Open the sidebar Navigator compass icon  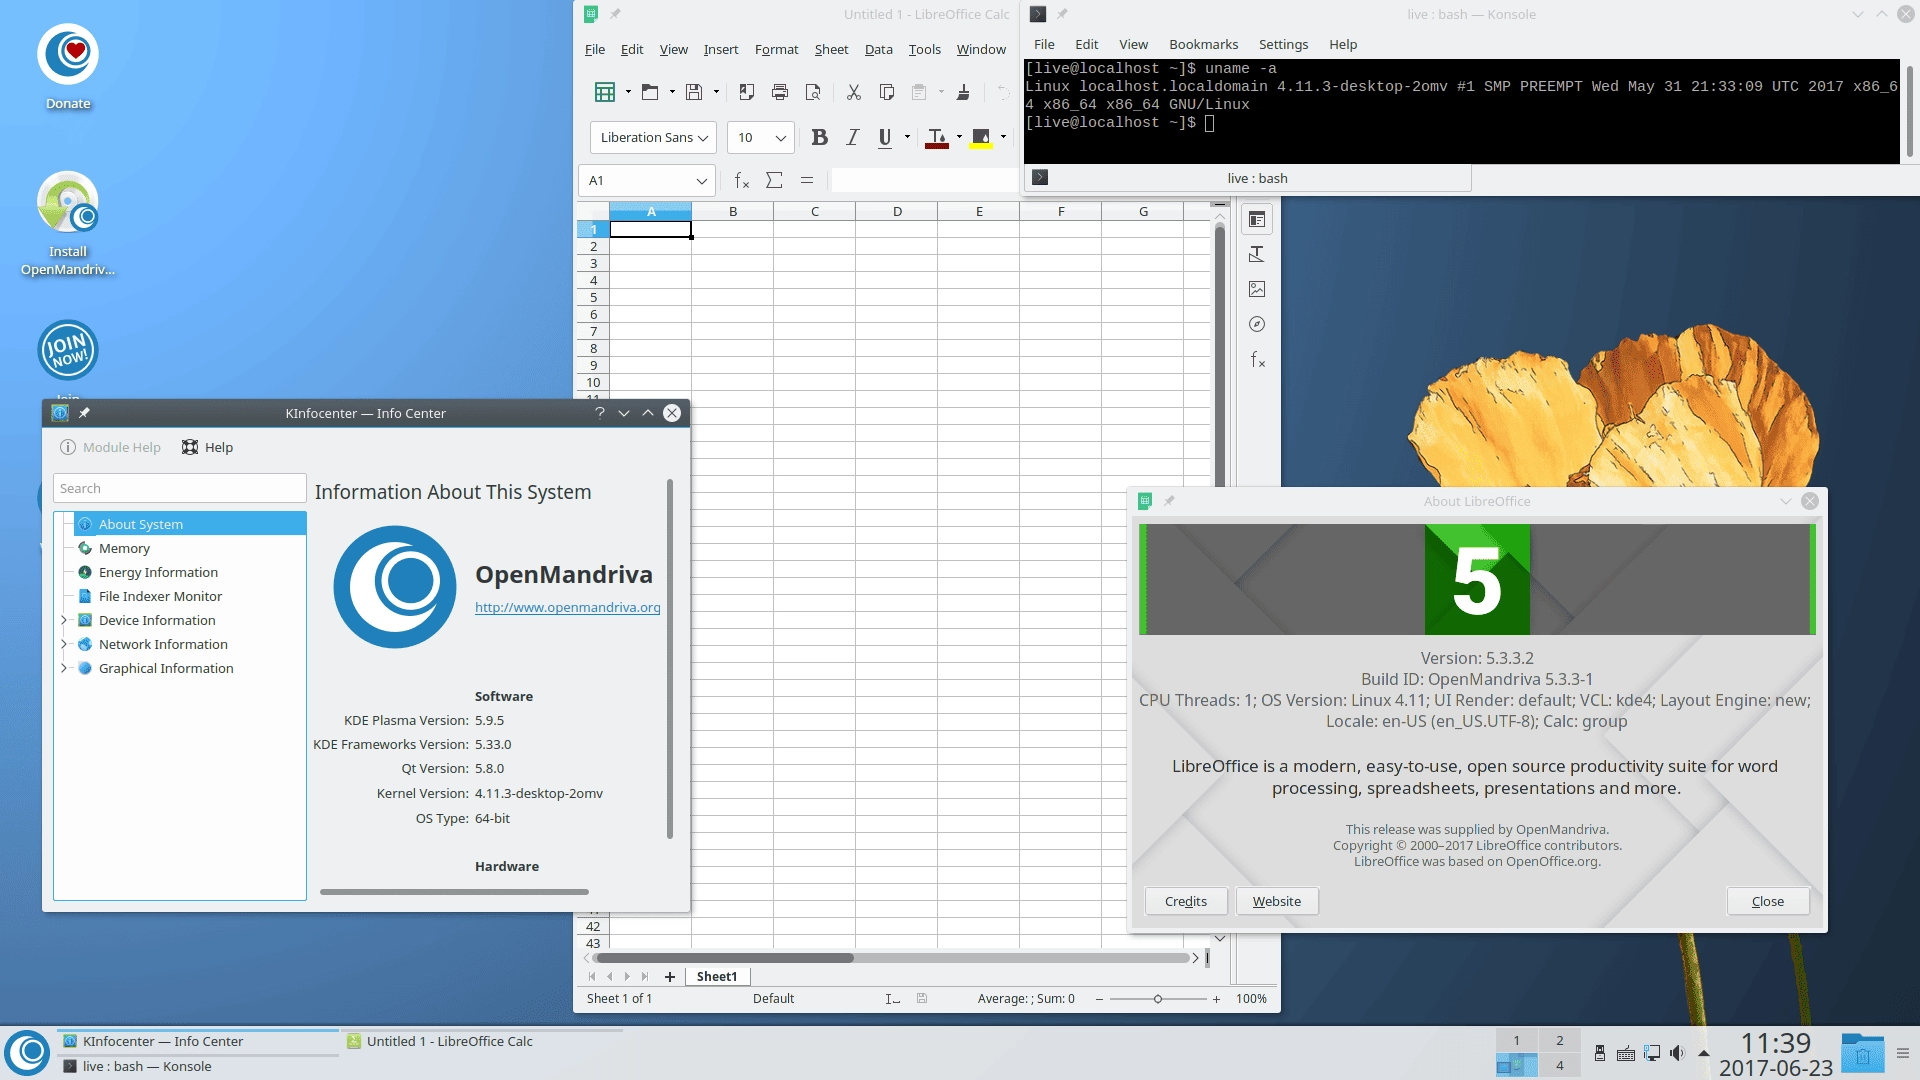click(x=1257, y=324)
